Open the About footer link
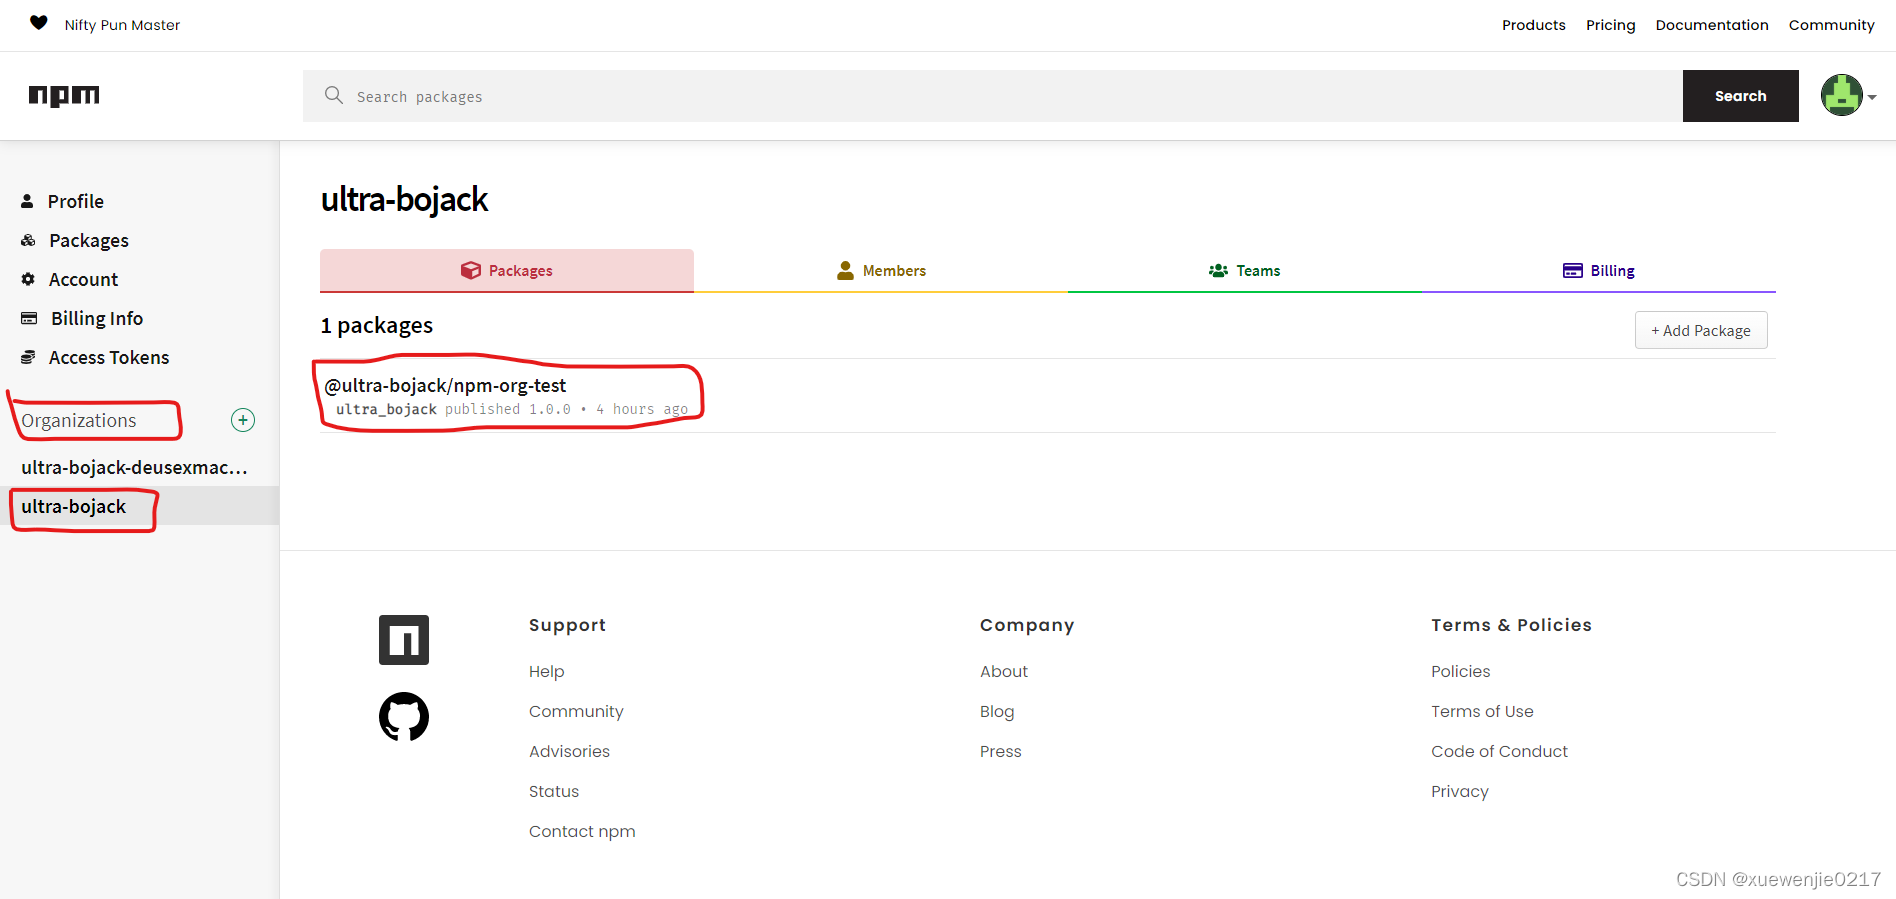This screenshot has width=1896, height=899. [1003, 671]
